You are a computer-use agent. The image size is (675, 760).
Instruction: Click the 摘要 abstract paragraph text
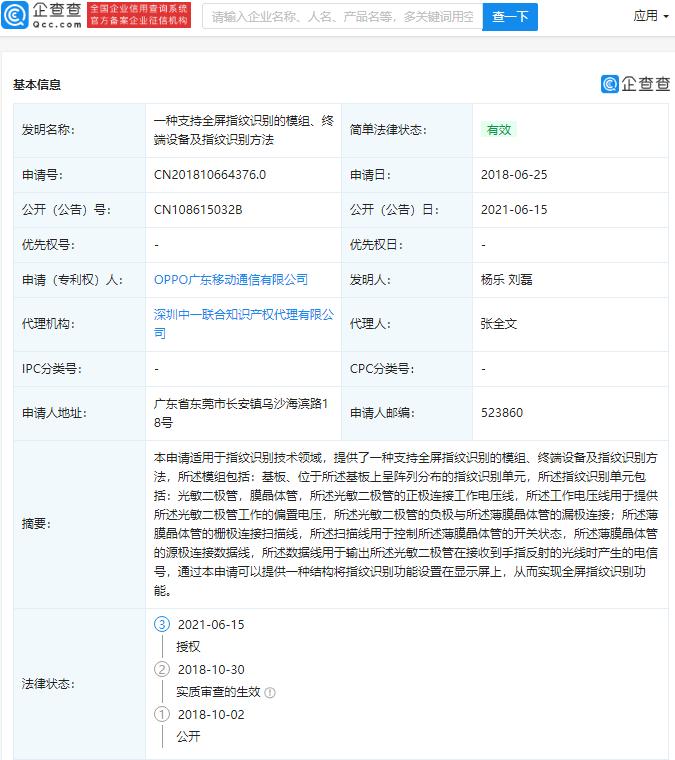406,524
